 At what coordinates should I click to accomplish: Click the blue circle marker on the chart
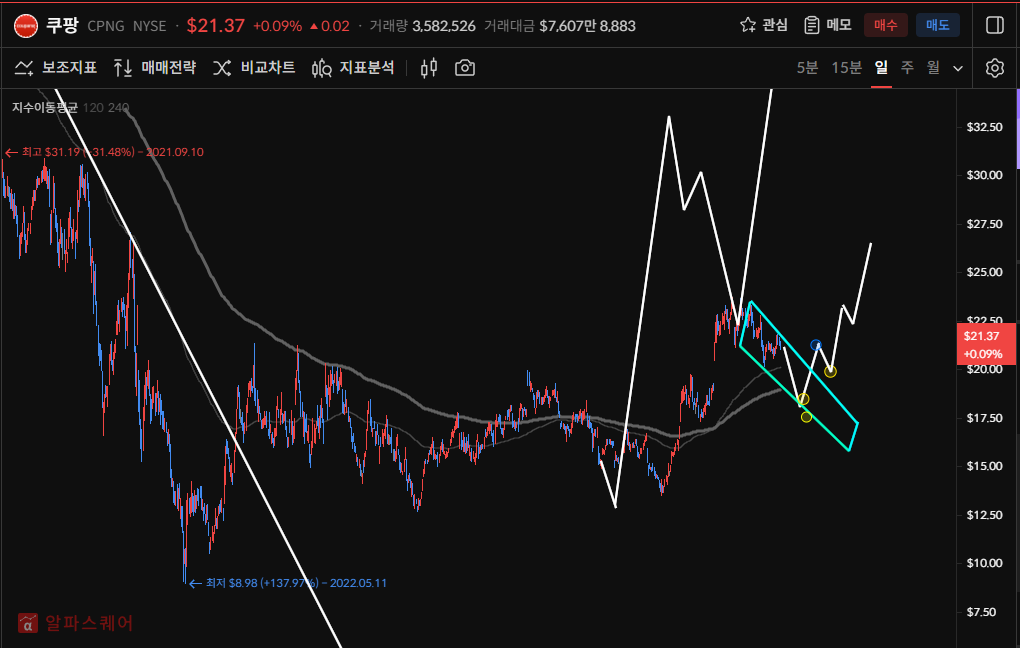[x=816, y=345]
